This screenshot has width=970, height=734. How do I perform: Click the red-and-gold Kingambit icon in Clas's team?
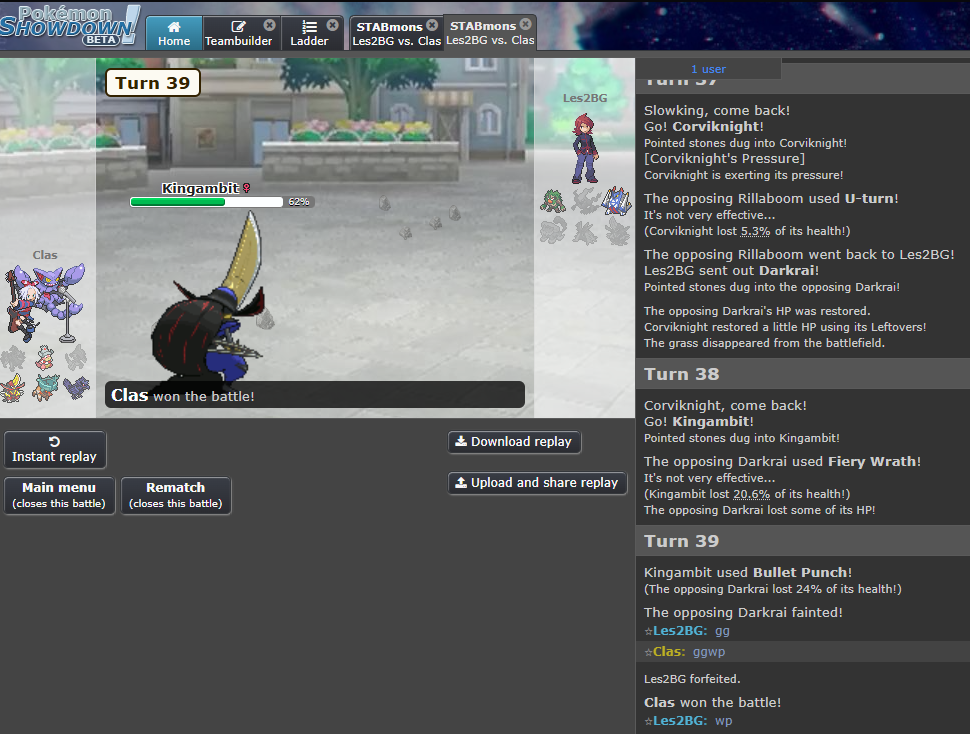(x=12, y=388)
